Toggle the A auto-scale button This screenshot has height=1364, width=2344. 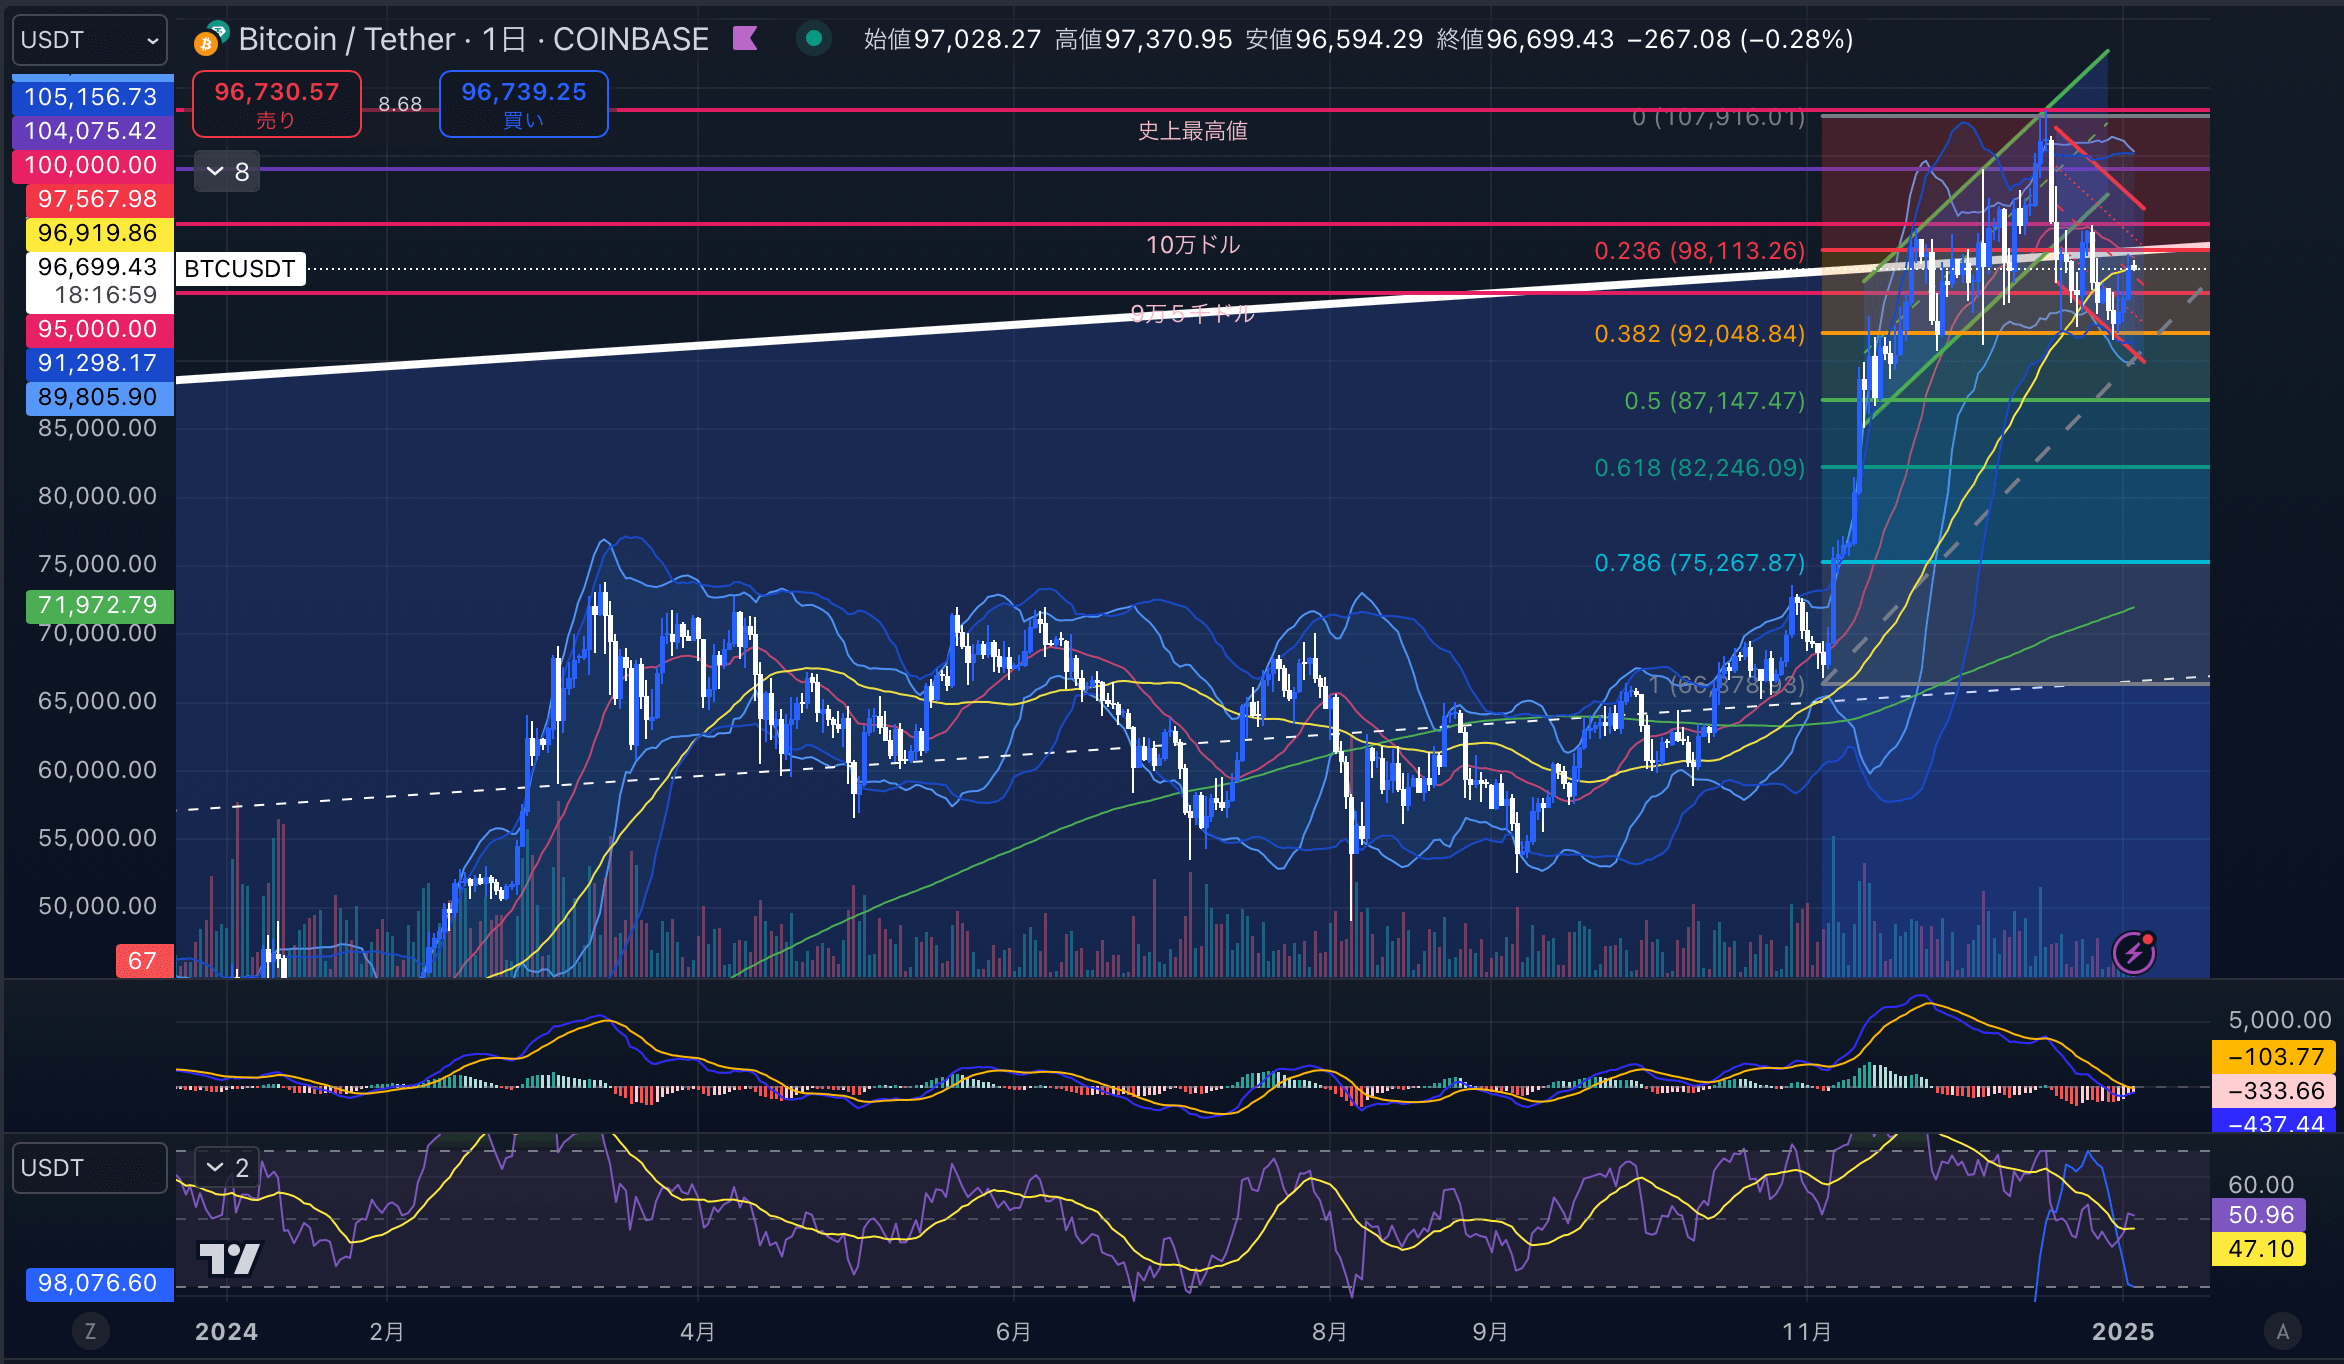pyautogui.click(x=2282, y=1331)
